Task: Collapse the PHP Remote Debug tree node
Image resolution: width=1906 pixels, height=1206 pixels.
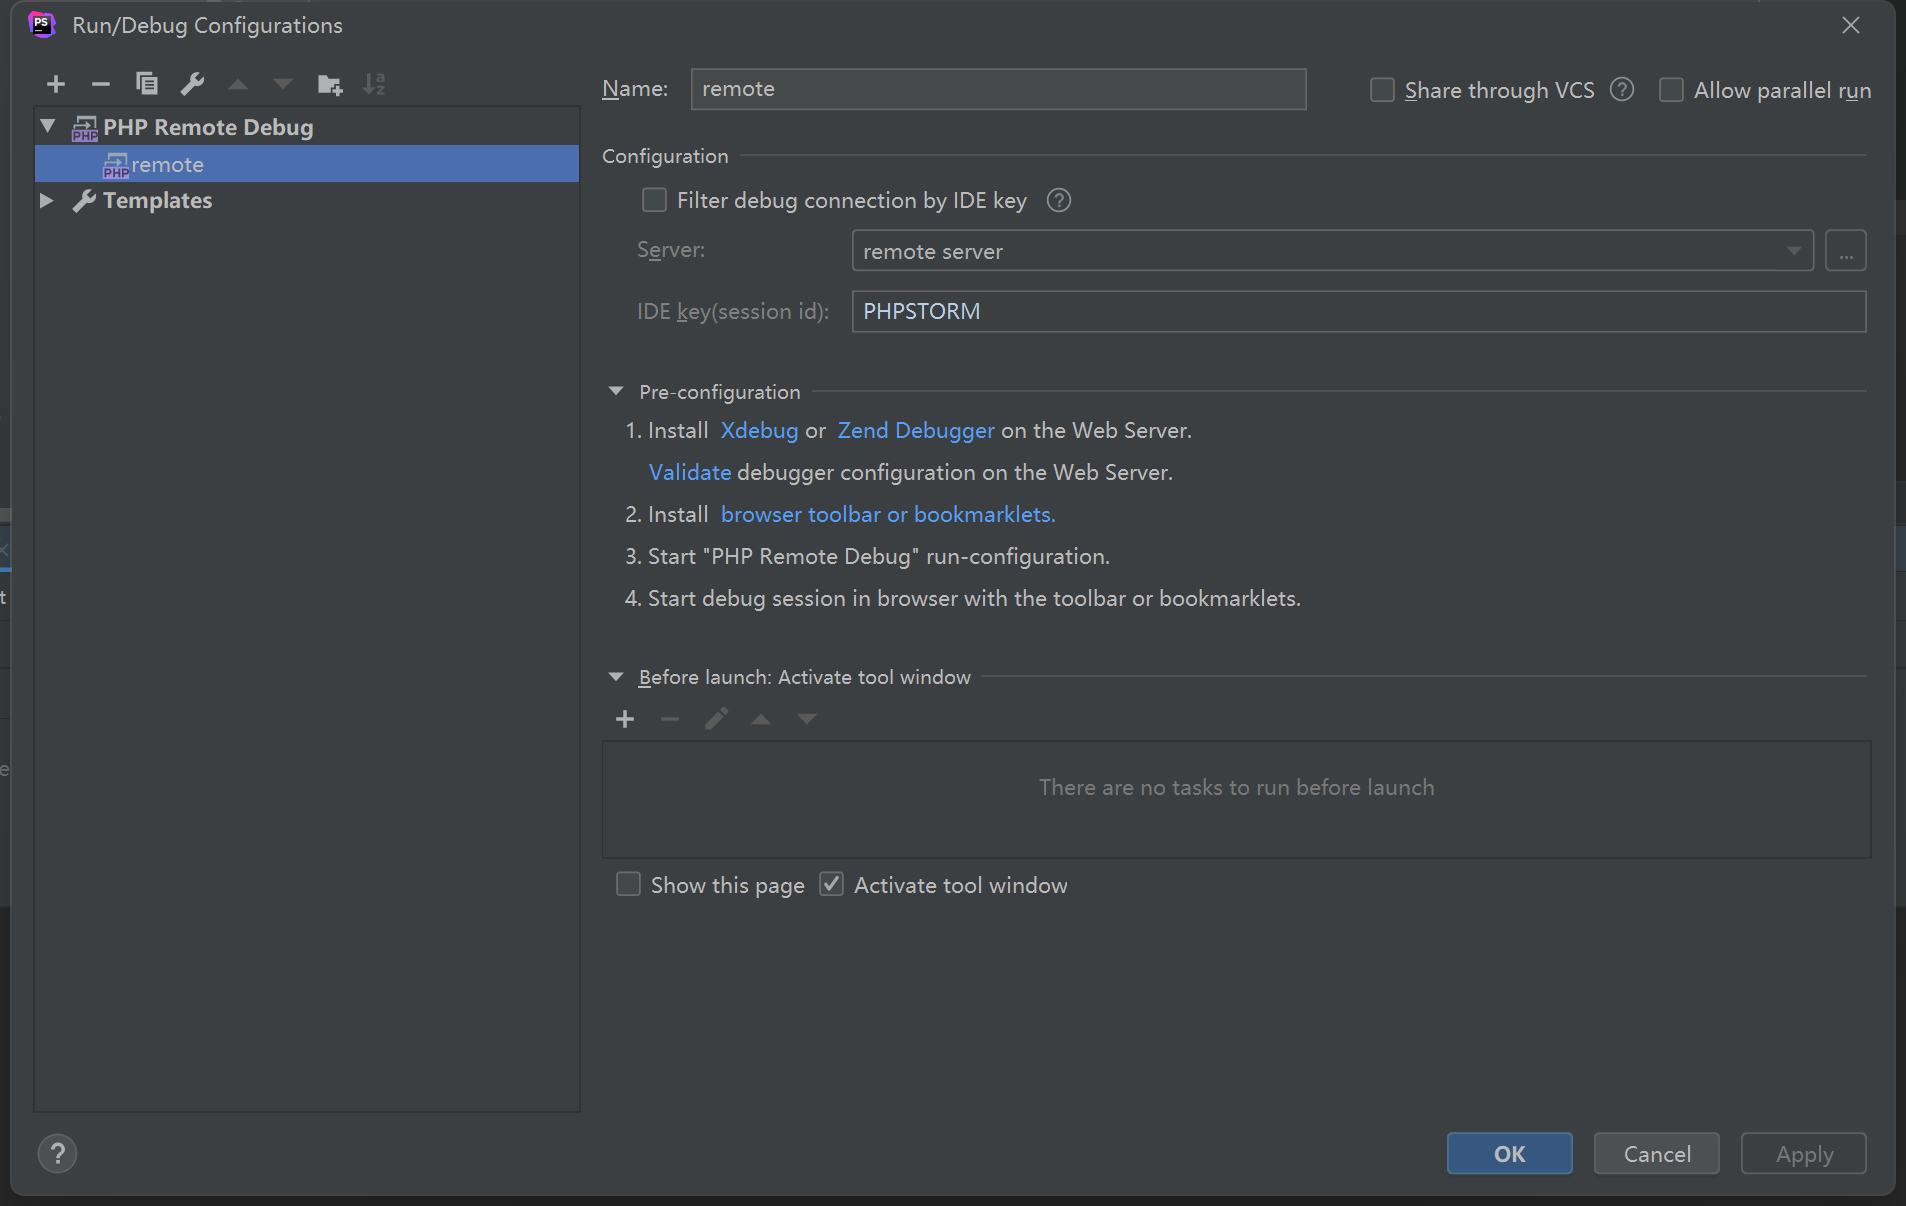Action: pos(48,126)
